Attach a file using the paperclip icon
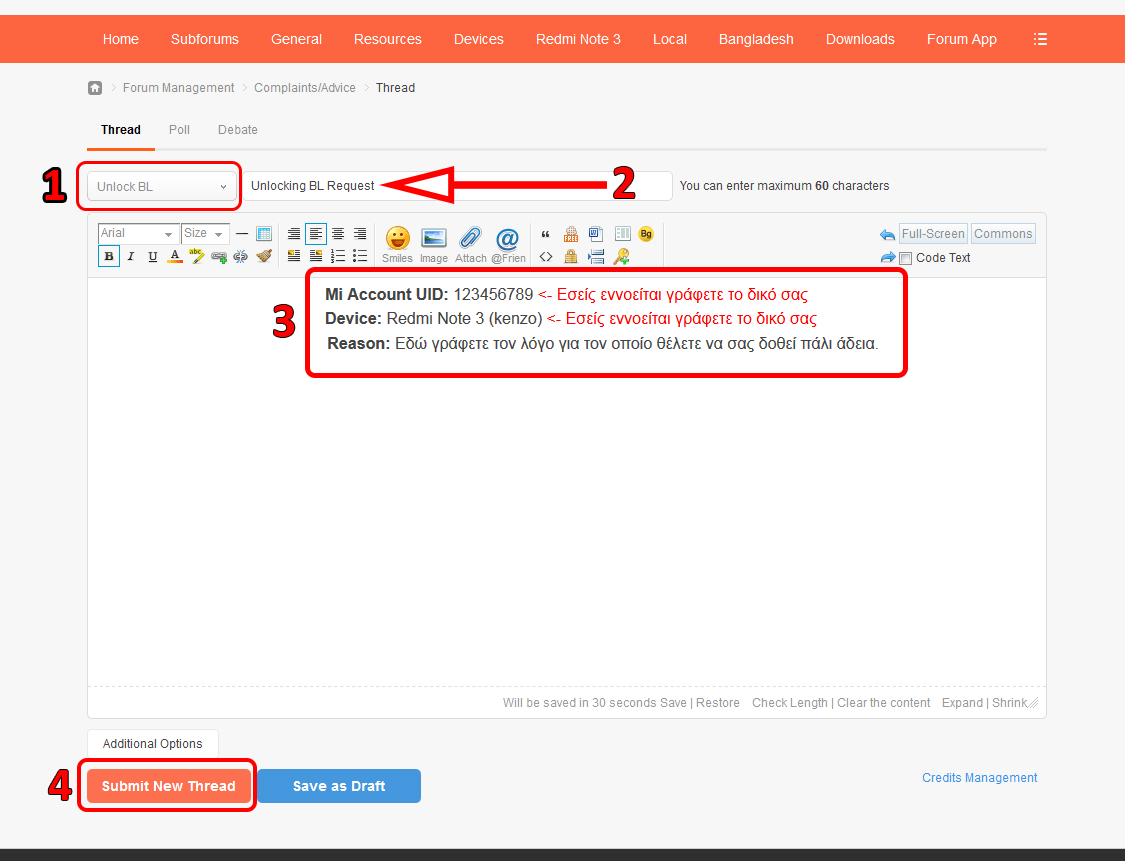The height and width of the screenshot is (861, 1125). click(x=470, y=240)
